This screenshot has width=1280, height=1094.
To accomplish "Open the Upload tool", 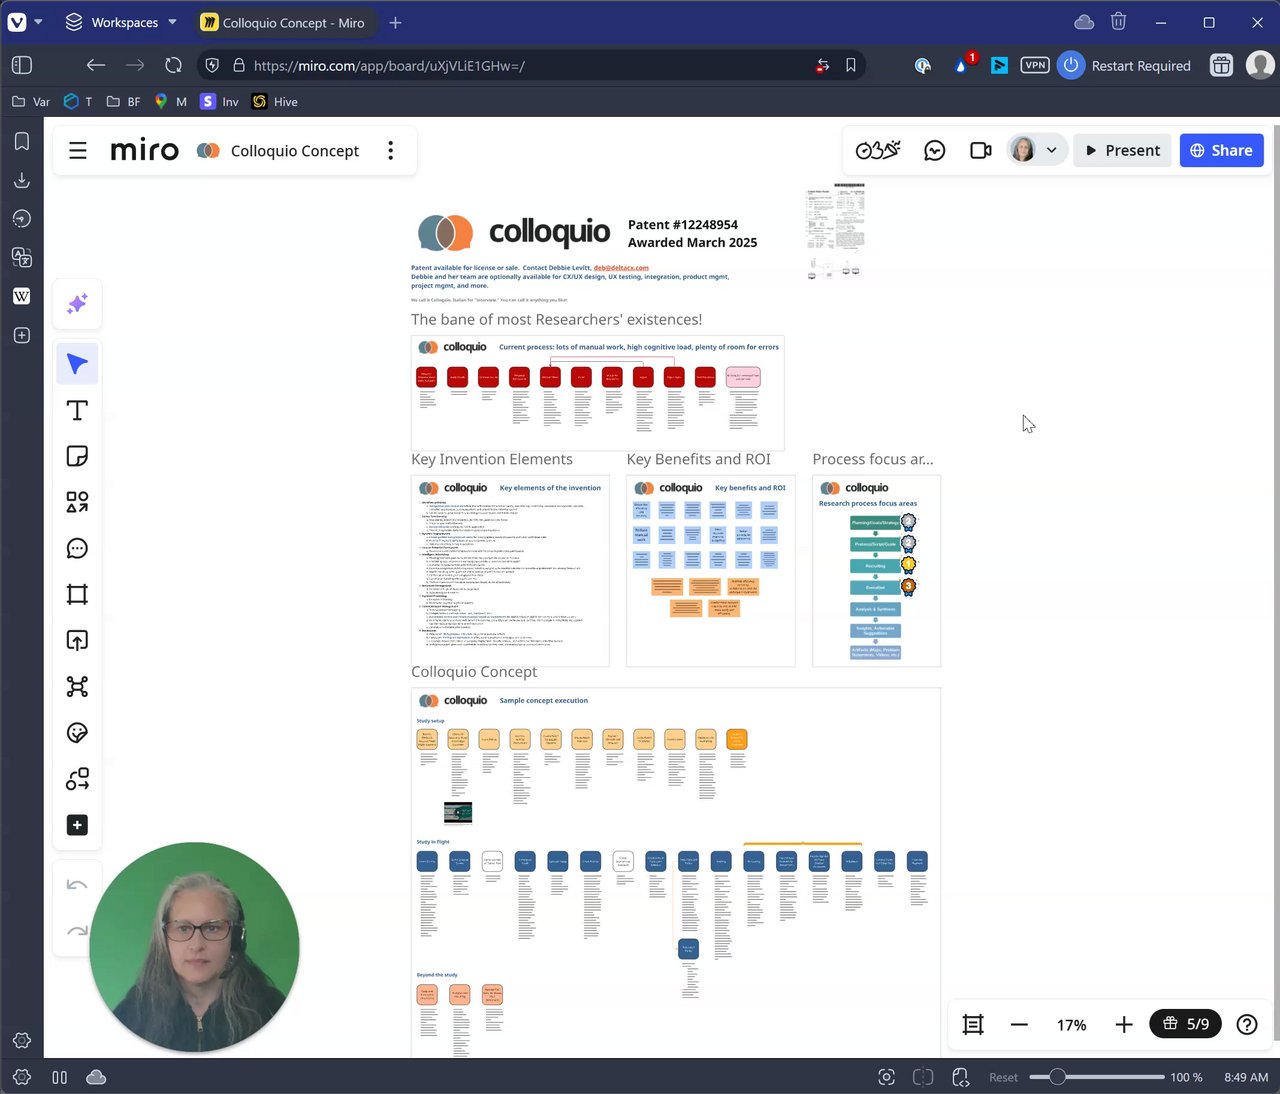I will (x=77, y=640).
